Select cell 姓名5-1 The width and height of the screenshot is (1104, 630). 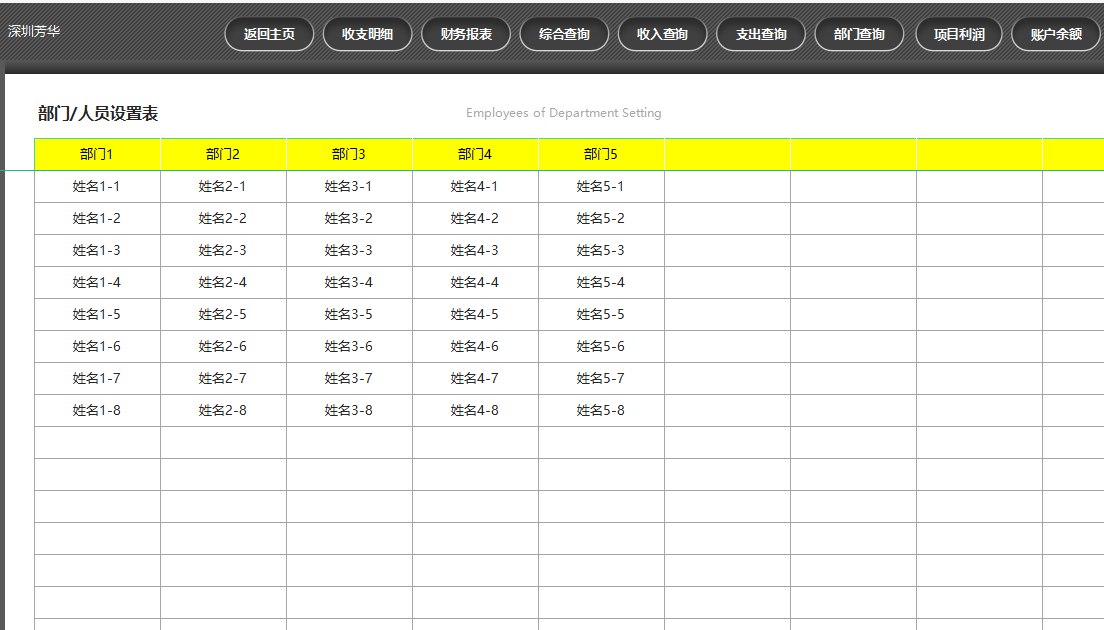(601, 187)
